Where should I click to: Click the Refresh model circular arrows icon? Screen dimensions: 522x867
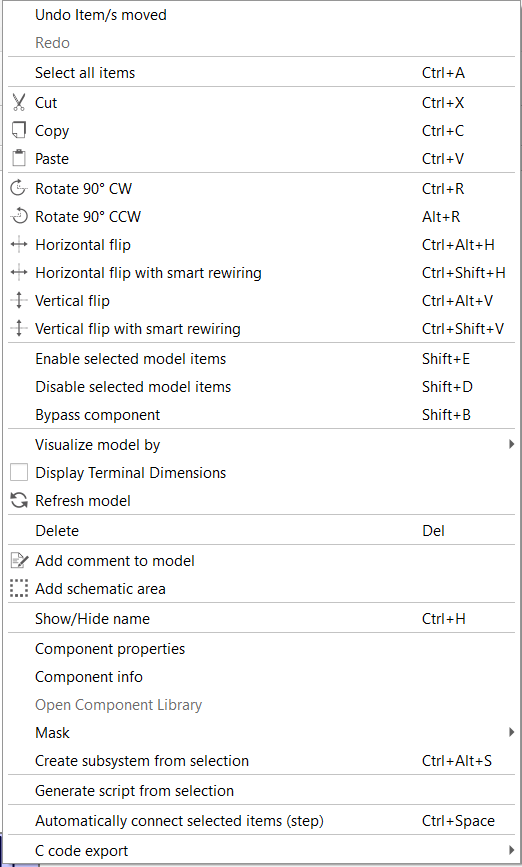coord(19,501)
